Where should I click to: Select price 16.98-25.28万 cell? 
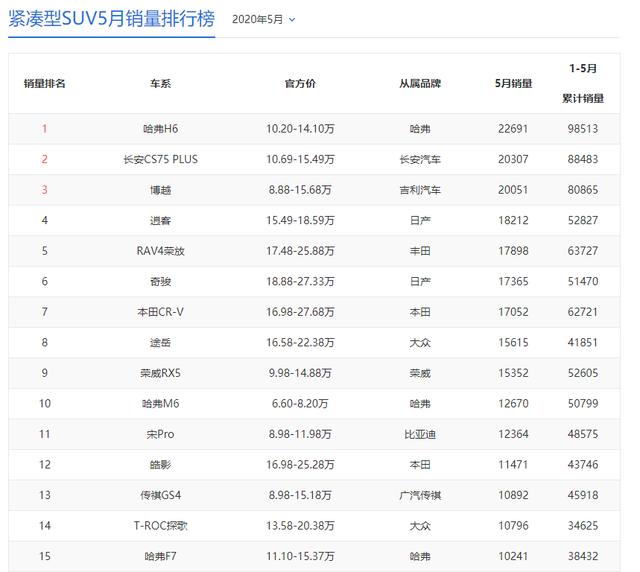point(300,465)
